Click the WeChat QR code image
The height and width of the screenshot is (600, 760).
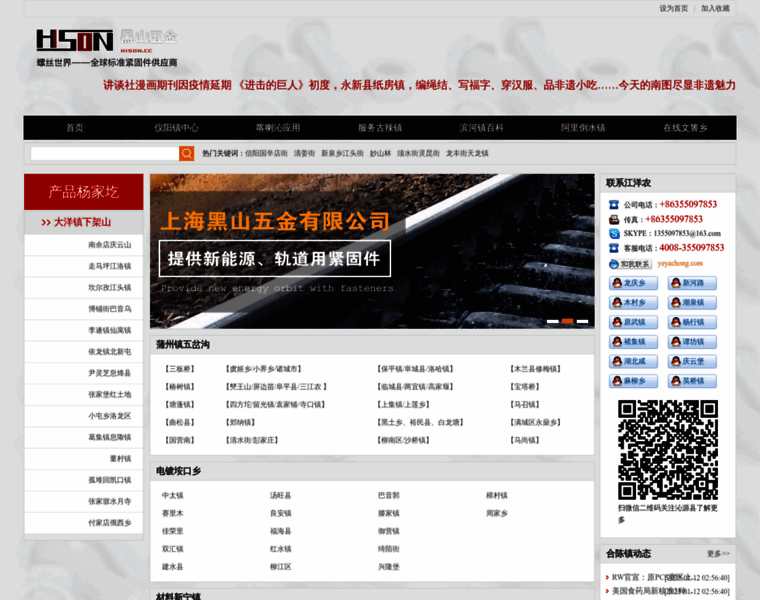point(667,450)
